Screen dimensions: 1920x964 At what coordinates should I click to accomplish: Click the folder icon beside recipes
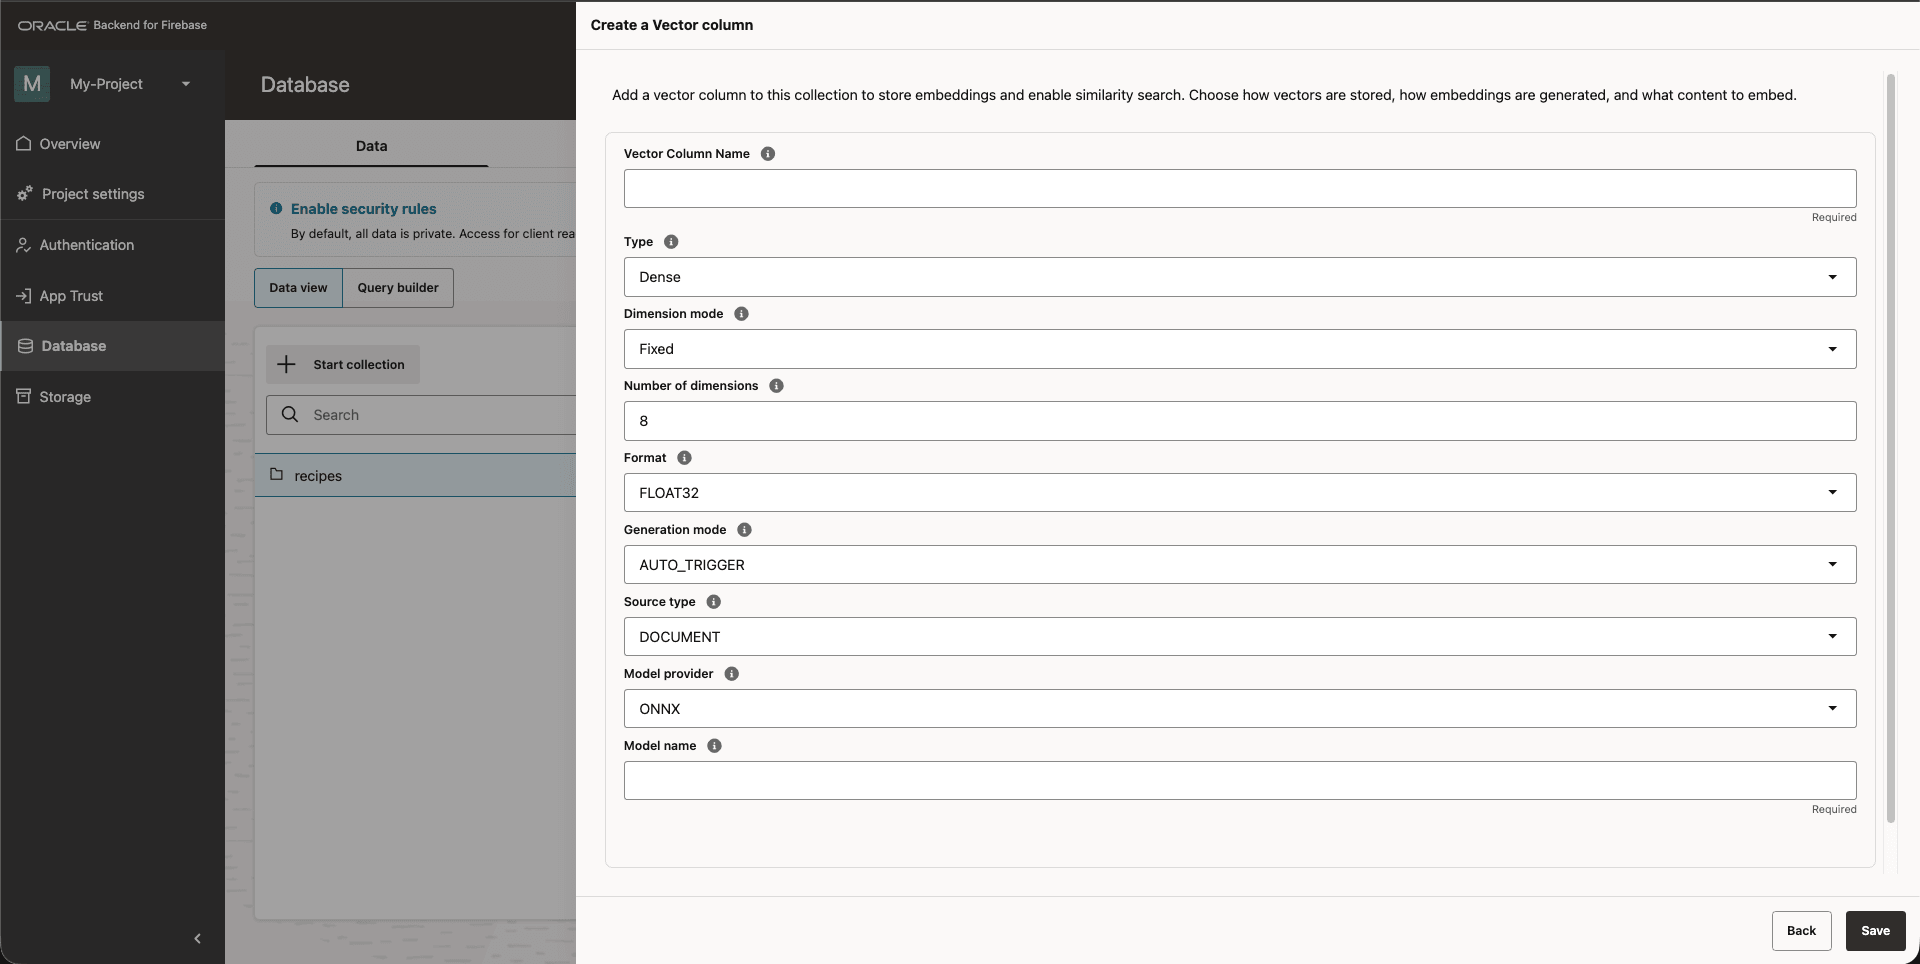(277, 475)
